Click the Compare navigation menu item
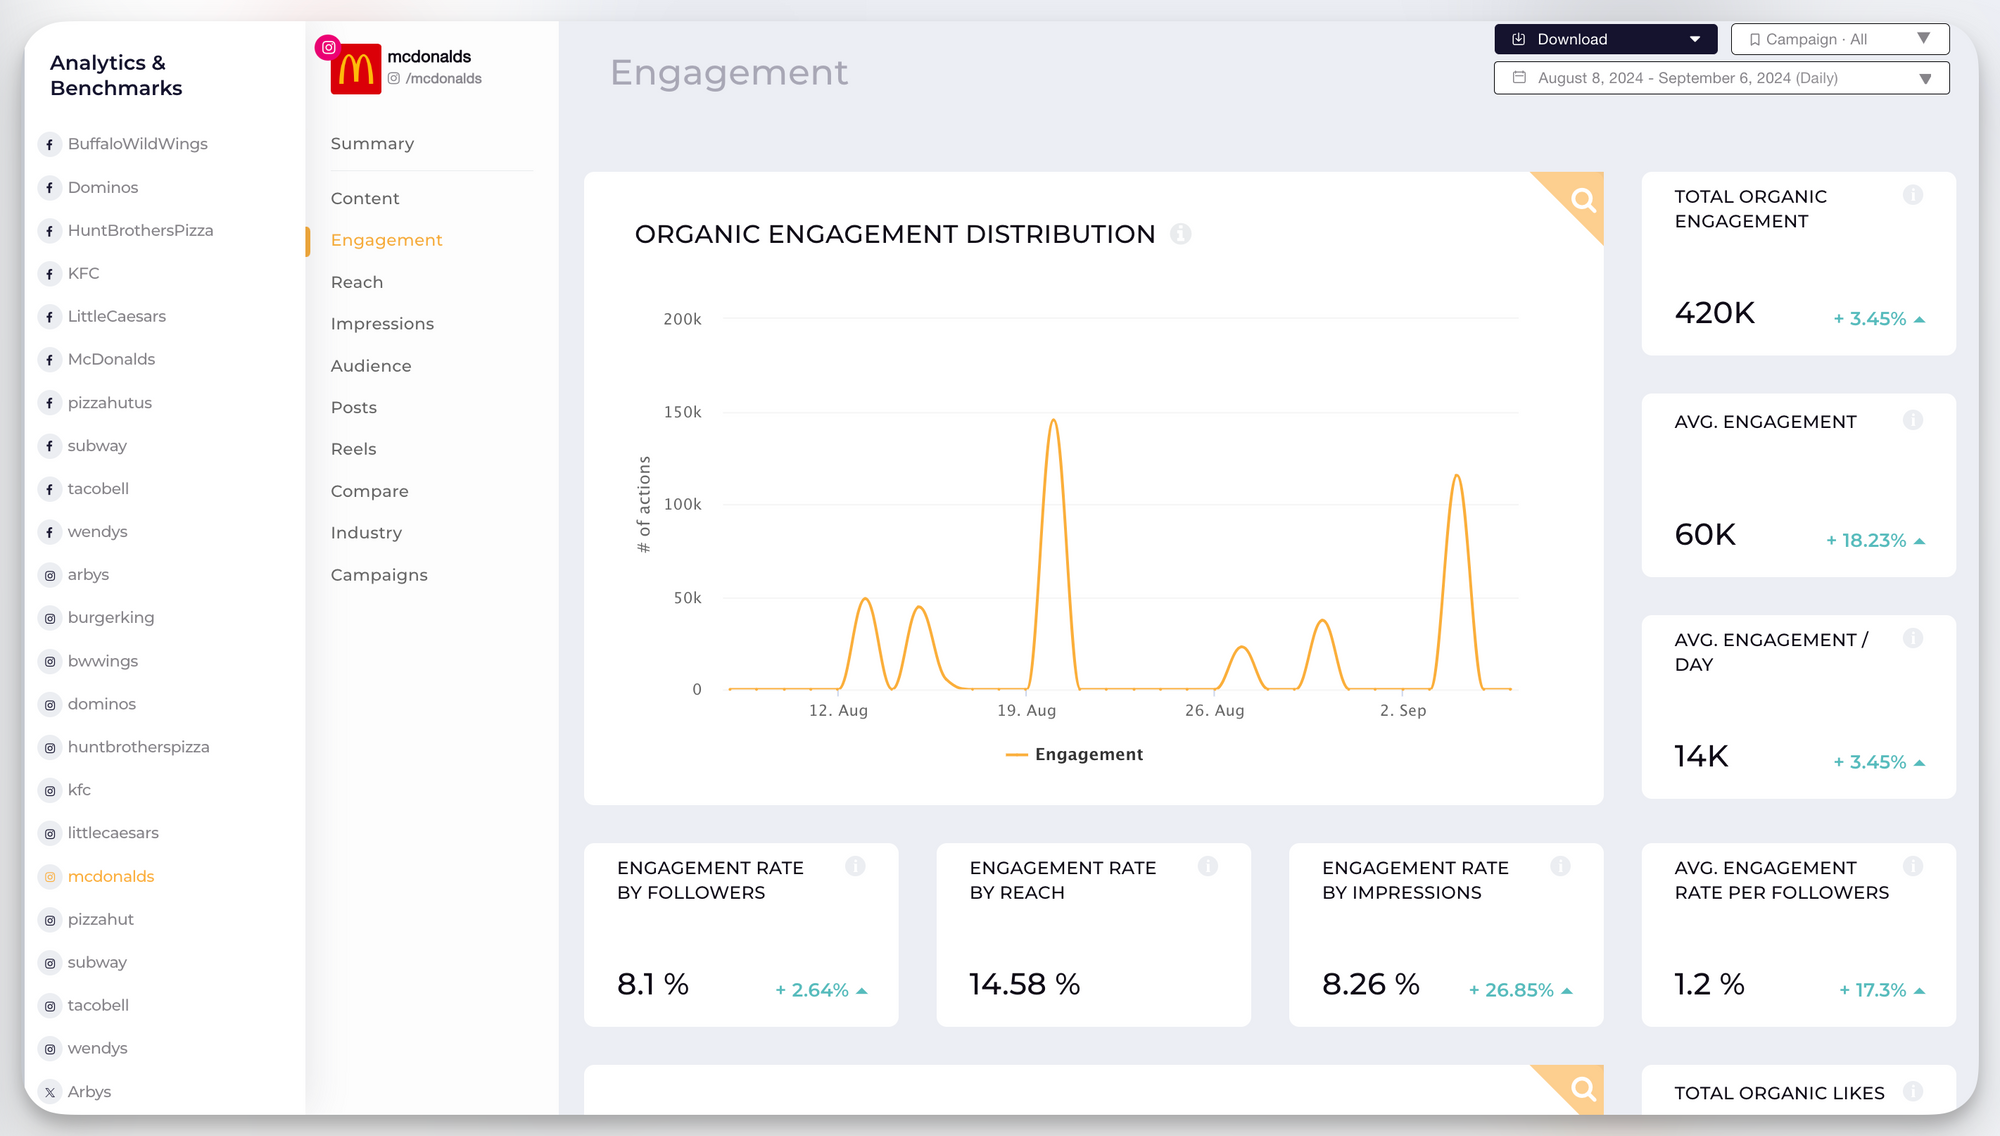This screenshot has width=2000, height=1136. tap(370, 490)
